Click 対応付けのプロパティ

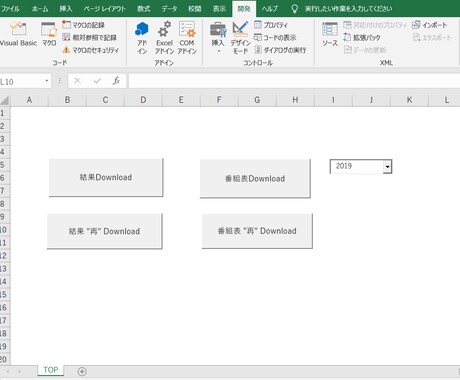375,25
